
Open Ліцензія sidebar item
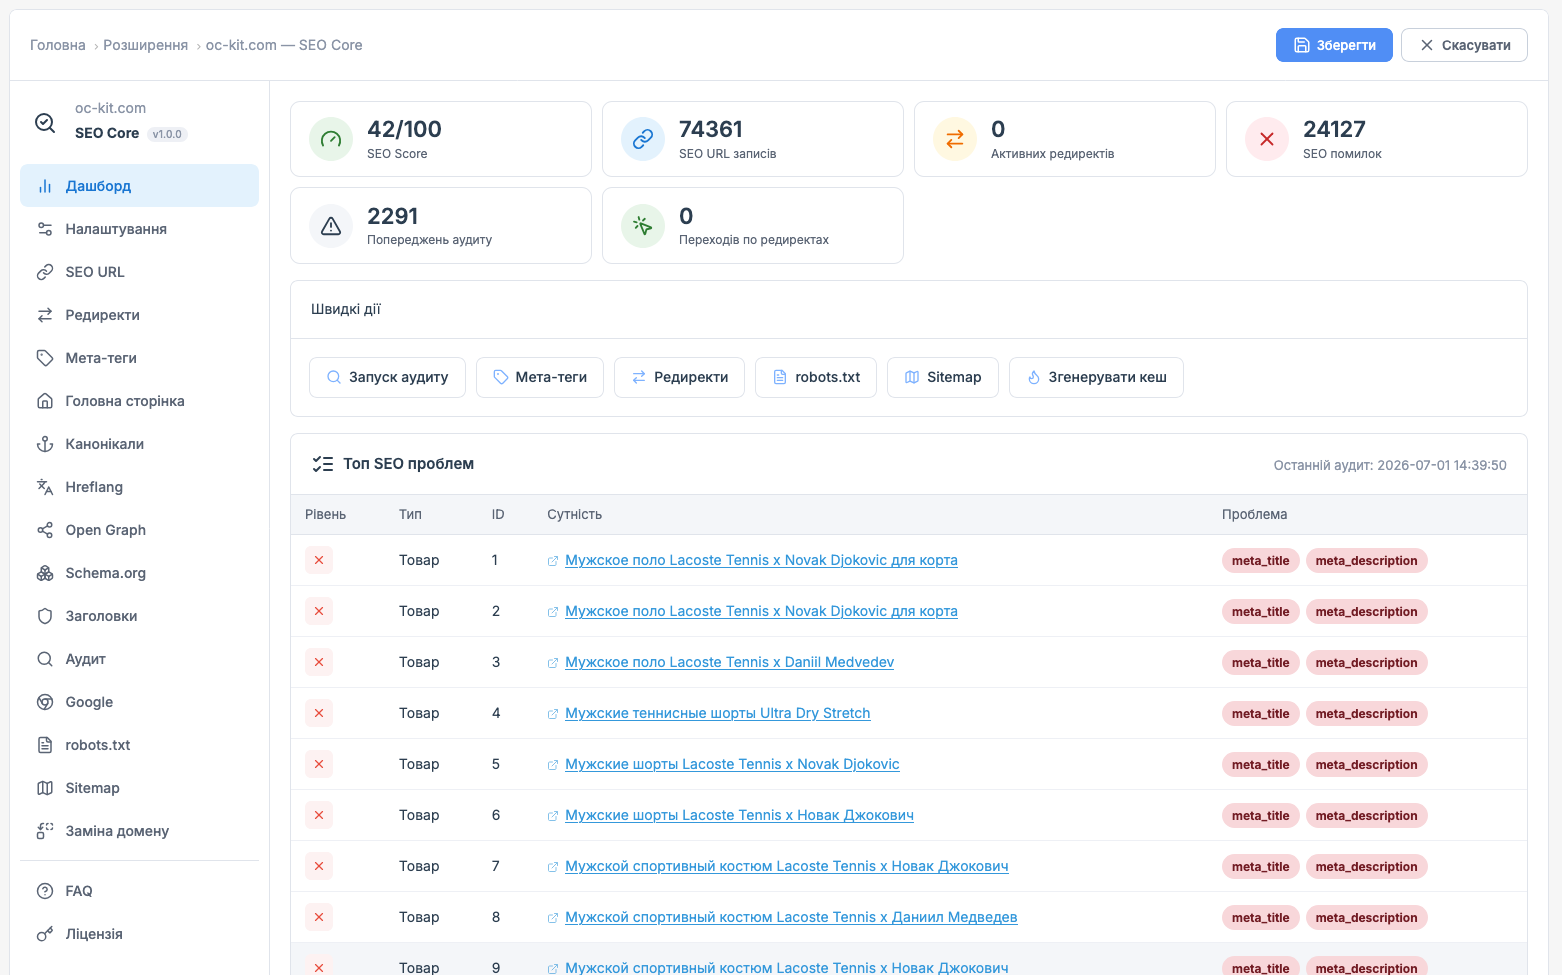point(139,934)
